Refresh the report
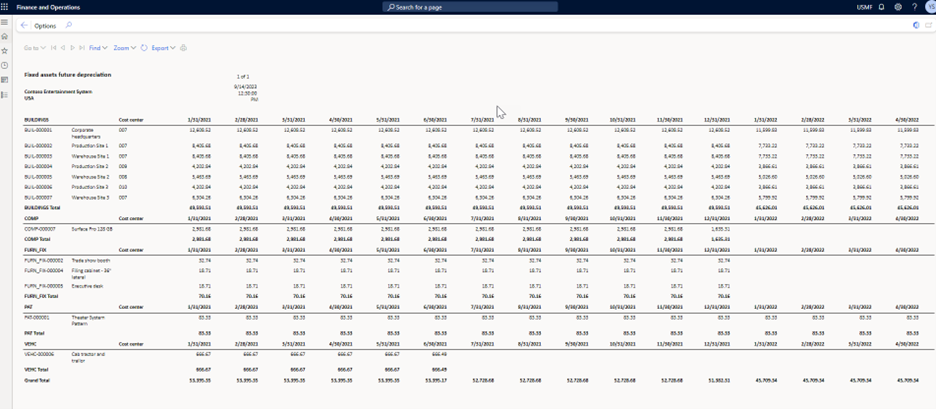The image size is (936, 409). coord(144,48)
